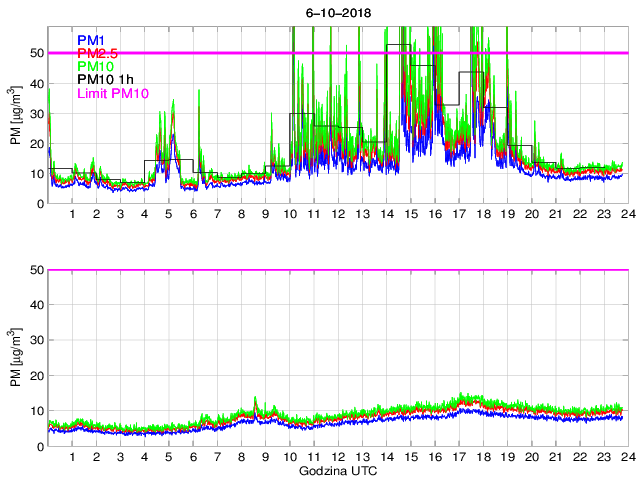Select the black PM10 1h legend label
The height and width of the screenshot is (480, 640).
(104, 80)
